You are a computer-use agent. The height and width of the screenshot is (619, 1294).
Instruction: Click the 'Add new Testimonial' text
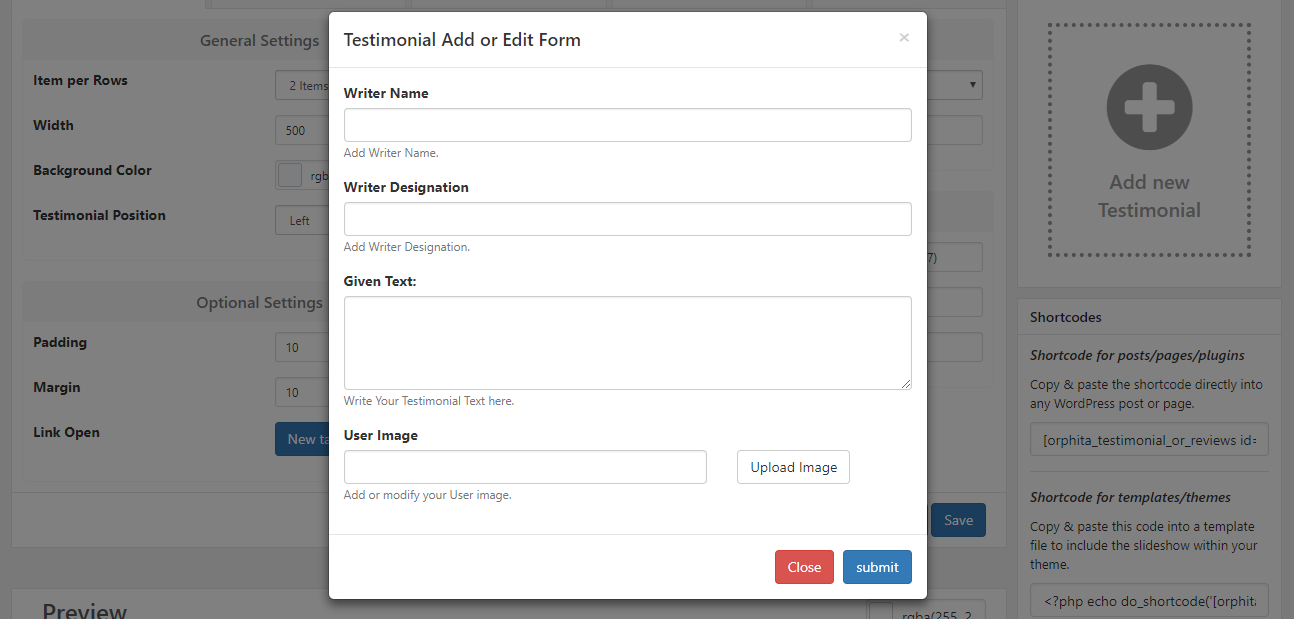click(1149, 196)
